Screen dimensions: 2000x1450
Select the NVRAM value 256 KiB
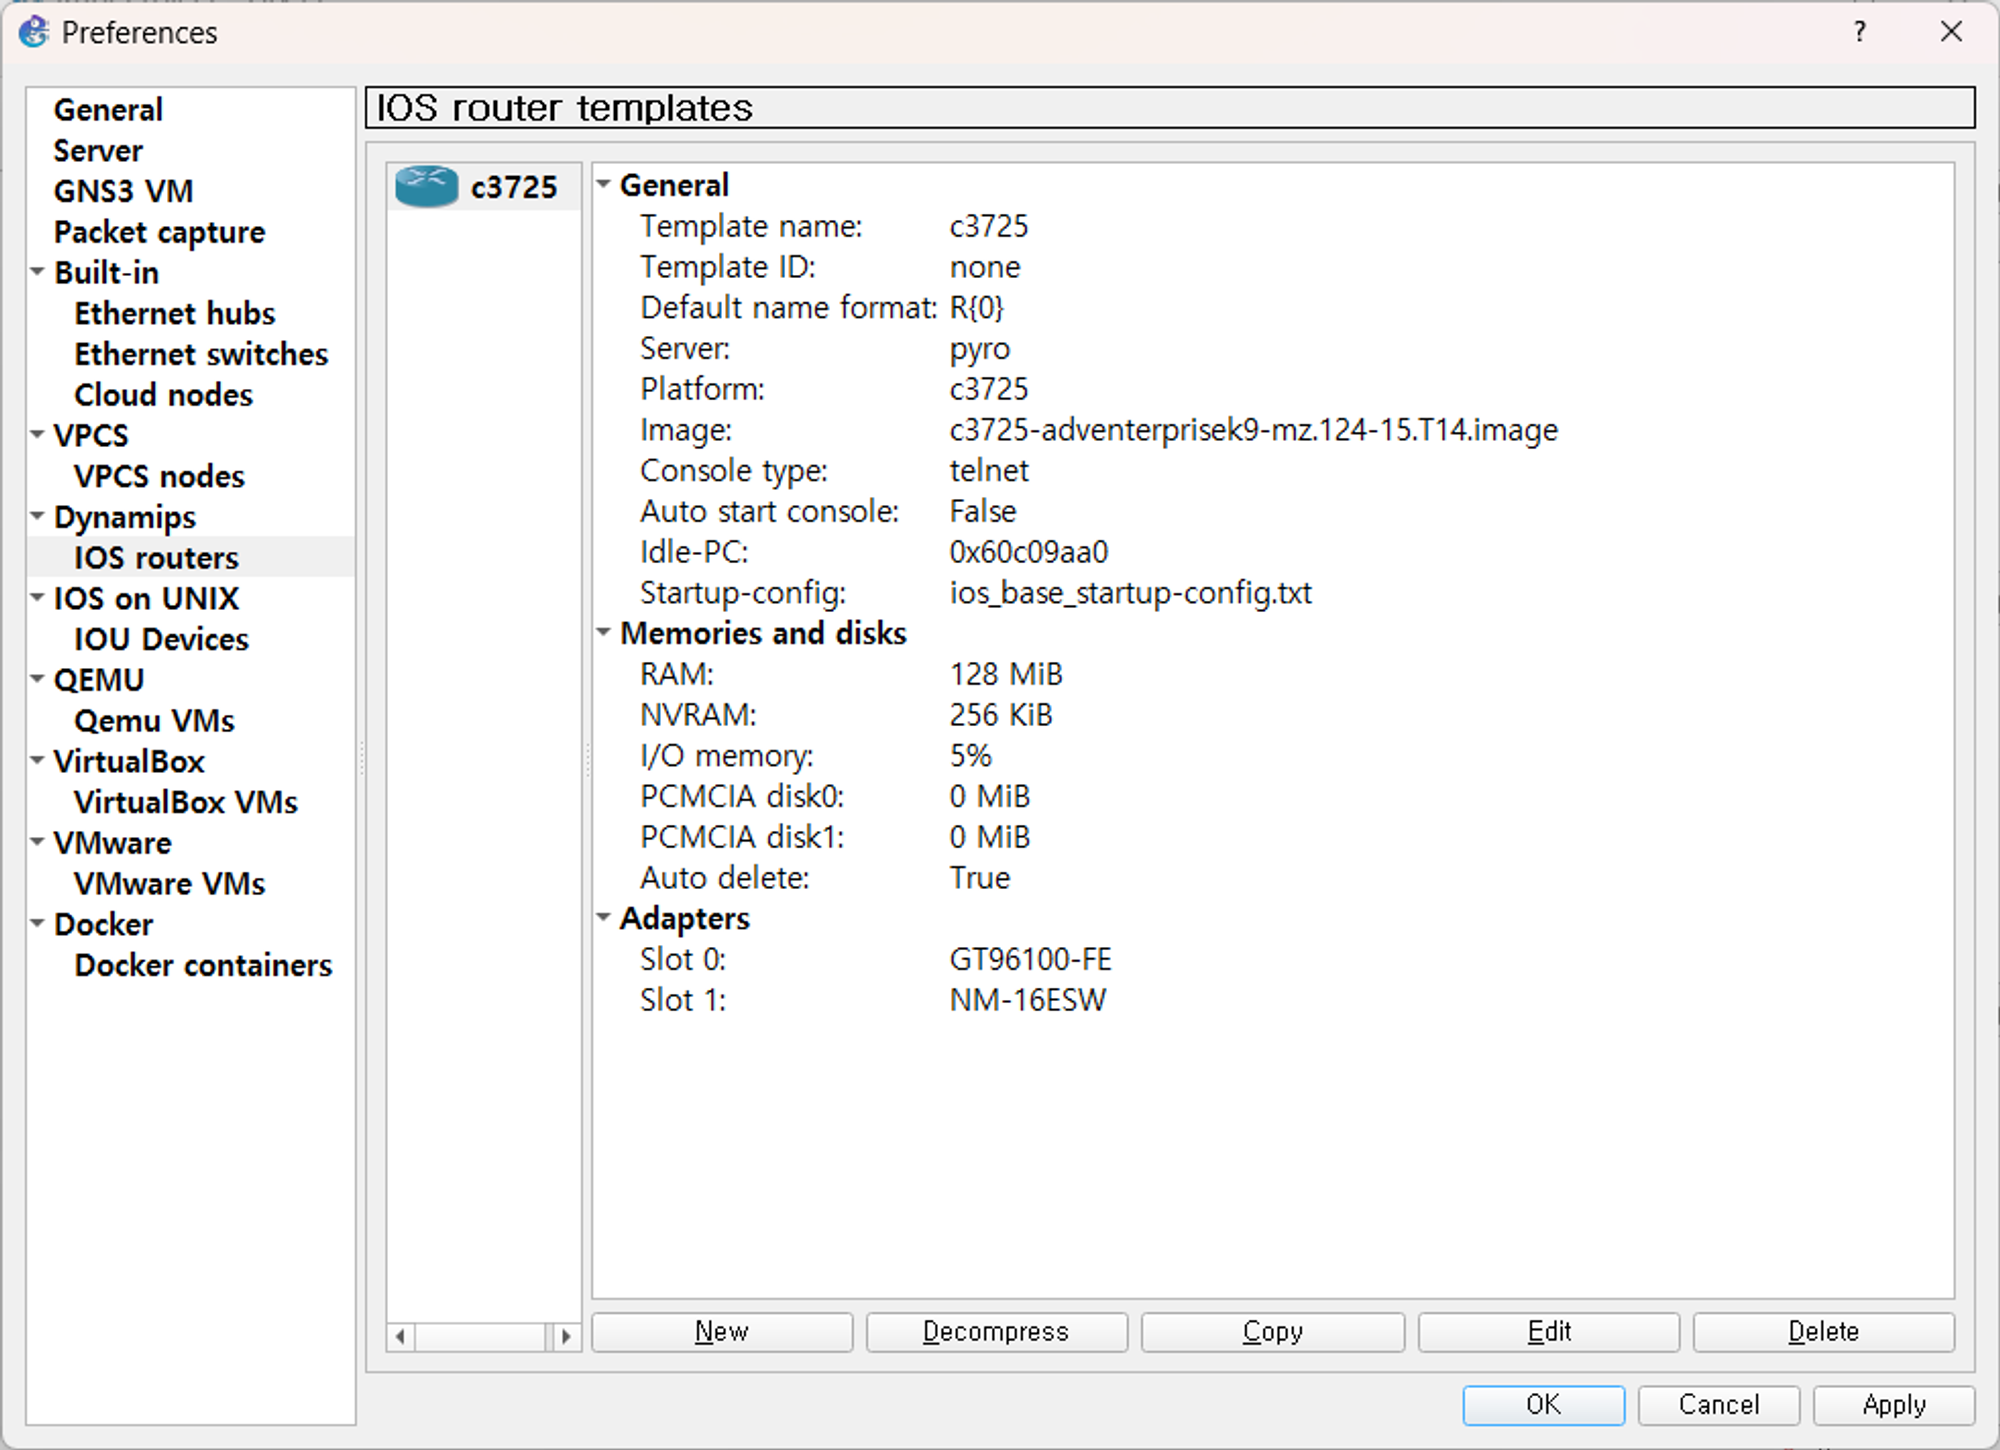1000,715
